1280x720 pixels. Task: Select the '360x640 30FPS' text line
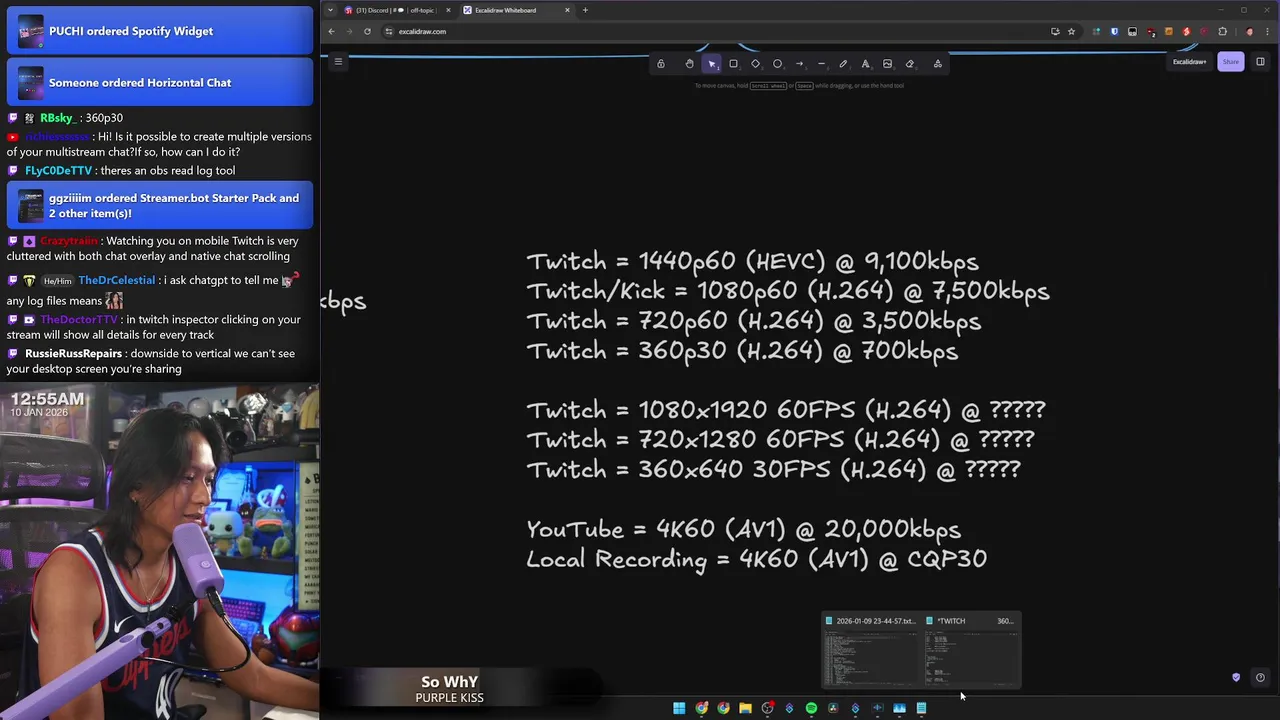[773, 471]
